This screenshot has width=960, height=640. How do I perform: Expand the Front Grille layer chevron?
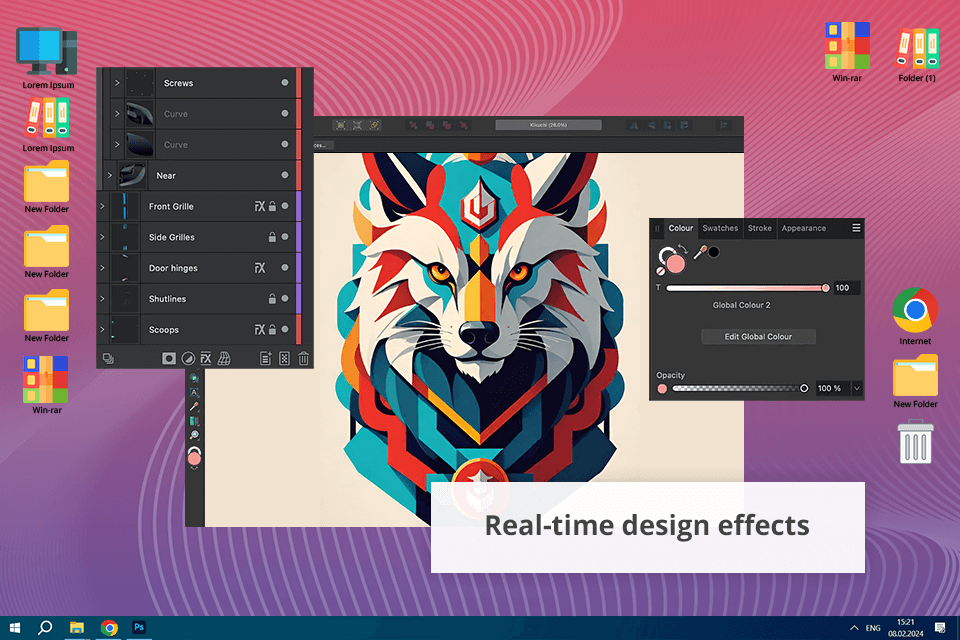click(x=102, y=206)
